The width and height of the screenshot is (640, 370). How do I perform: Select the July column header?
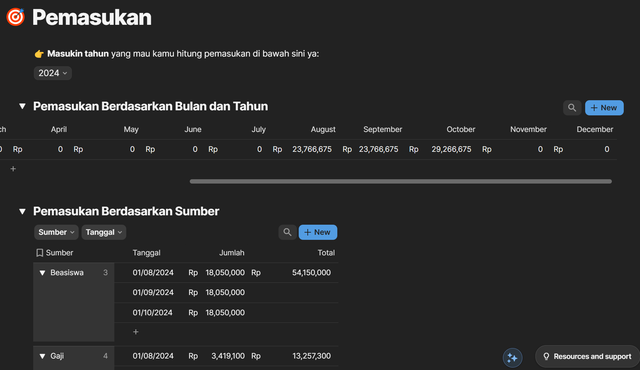tap(258, 129)
